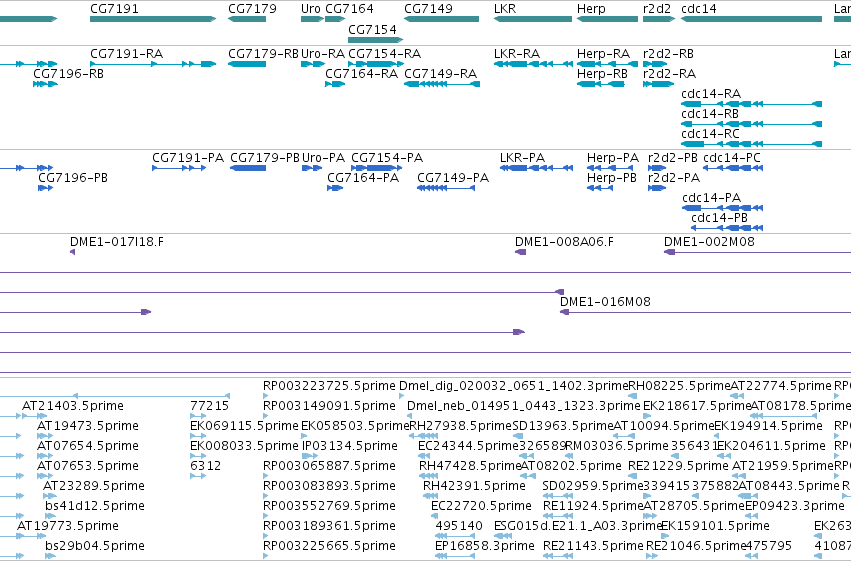Select EST label EK069115.5prime
The width and height of the screenshot is (851, 561).
(244, 426)
